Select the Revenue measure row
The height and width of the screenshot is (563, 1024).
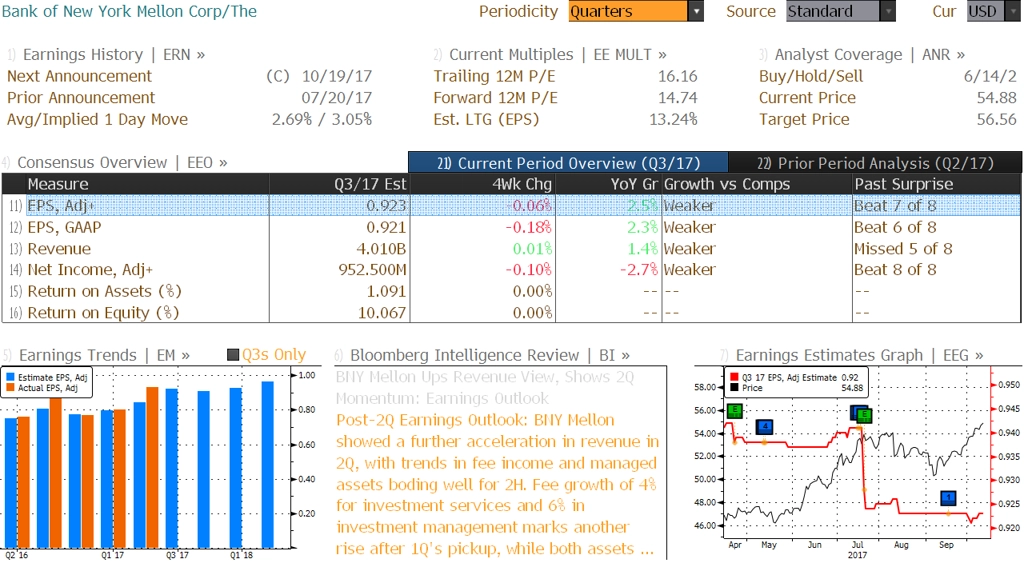pyautogui.click(x=511, y=249)
